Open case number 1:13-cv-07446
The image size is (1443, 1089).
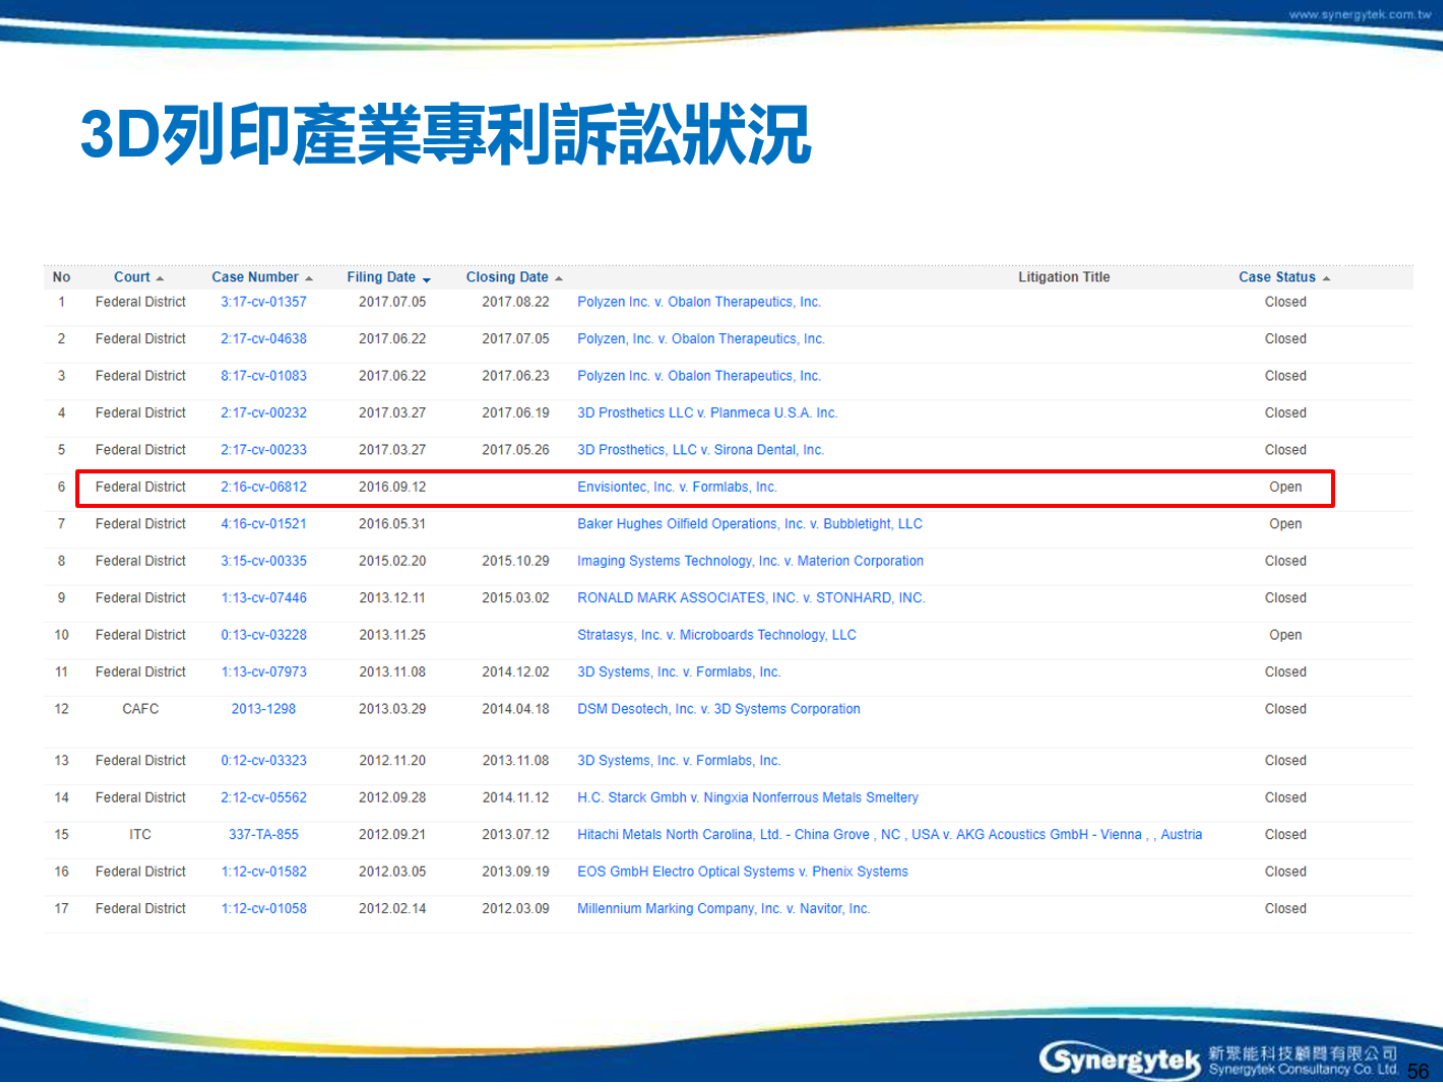(264, 598)
